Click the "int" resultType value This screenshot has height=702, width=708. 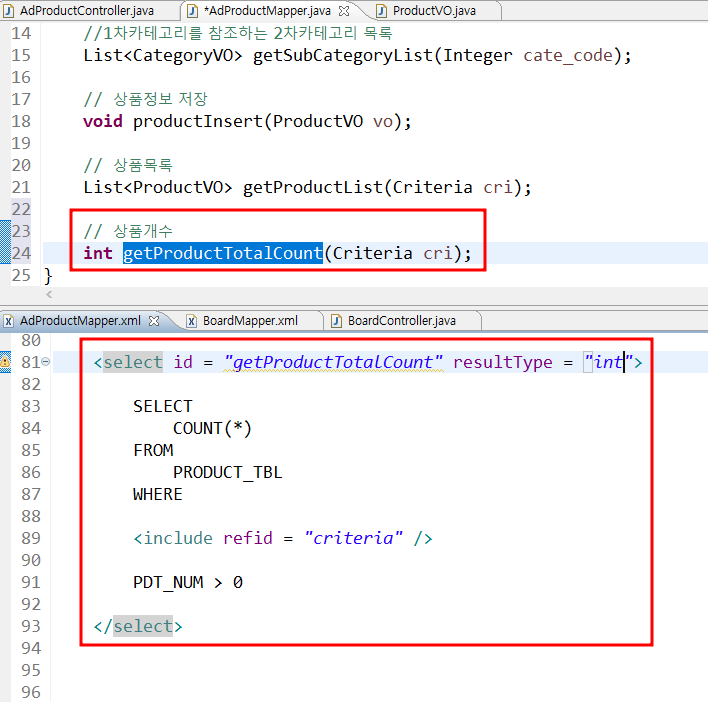[x=607, y=362]
